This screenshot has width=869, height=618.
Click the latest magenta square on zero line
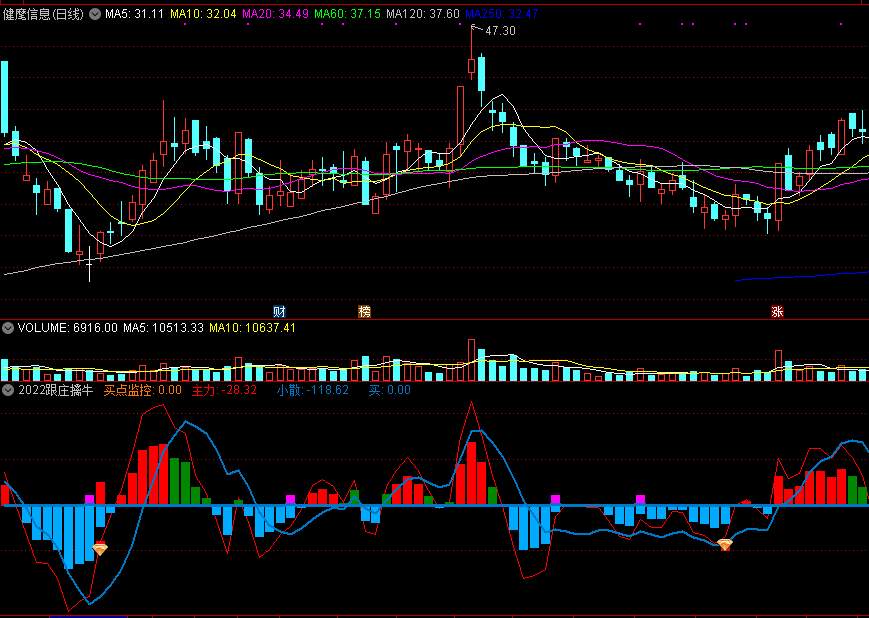[640, 499]
